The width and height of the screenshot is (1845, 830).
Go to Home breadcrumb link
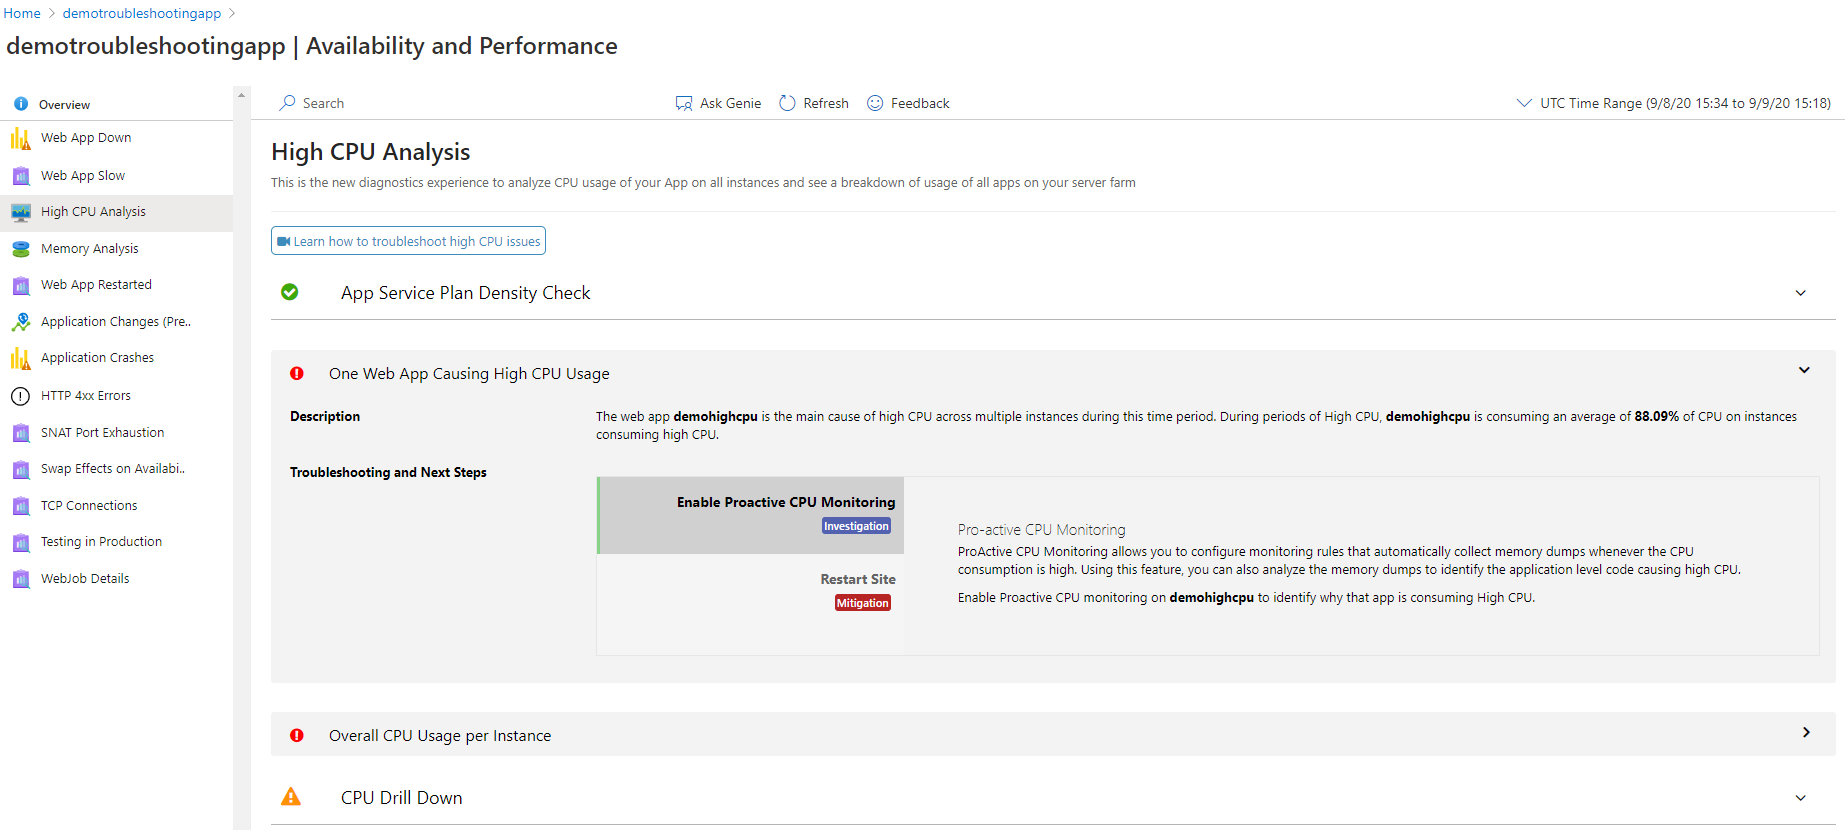(22, 13)
